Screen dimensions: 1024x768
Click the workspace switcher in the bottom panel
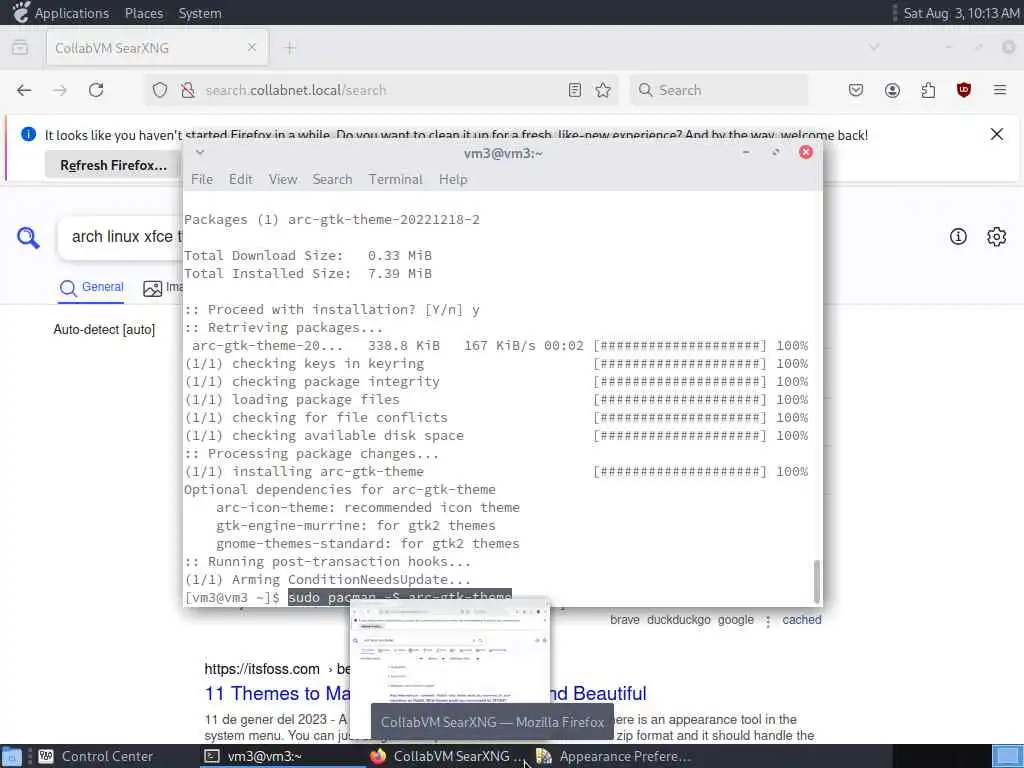(x=1006, y=757)
